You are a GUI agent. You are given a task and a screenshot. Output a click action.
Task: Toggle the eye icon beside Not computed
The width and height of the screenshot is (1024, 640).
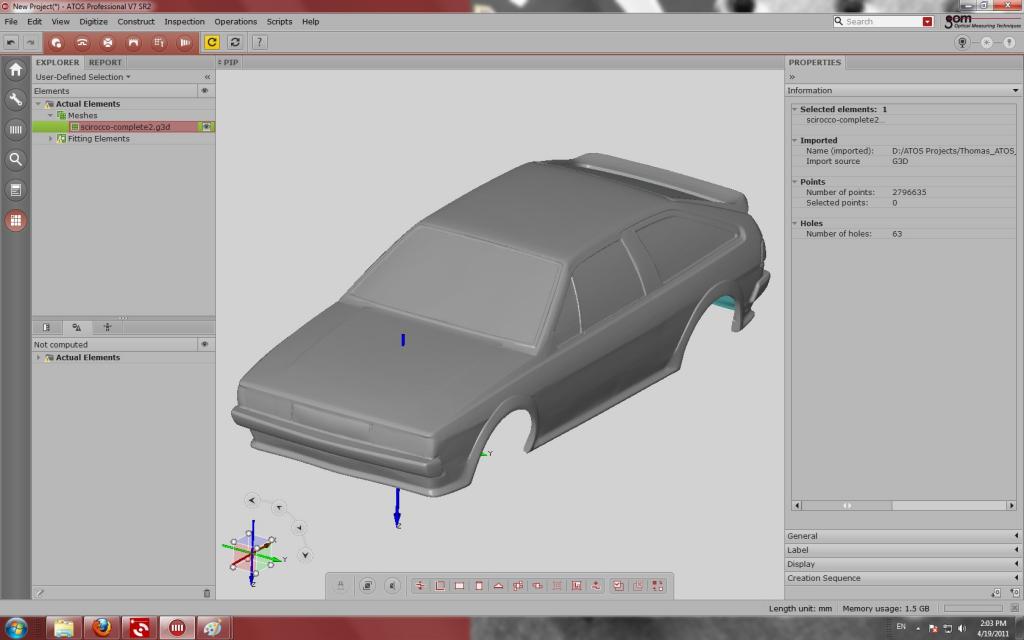[x=205, y=344]
